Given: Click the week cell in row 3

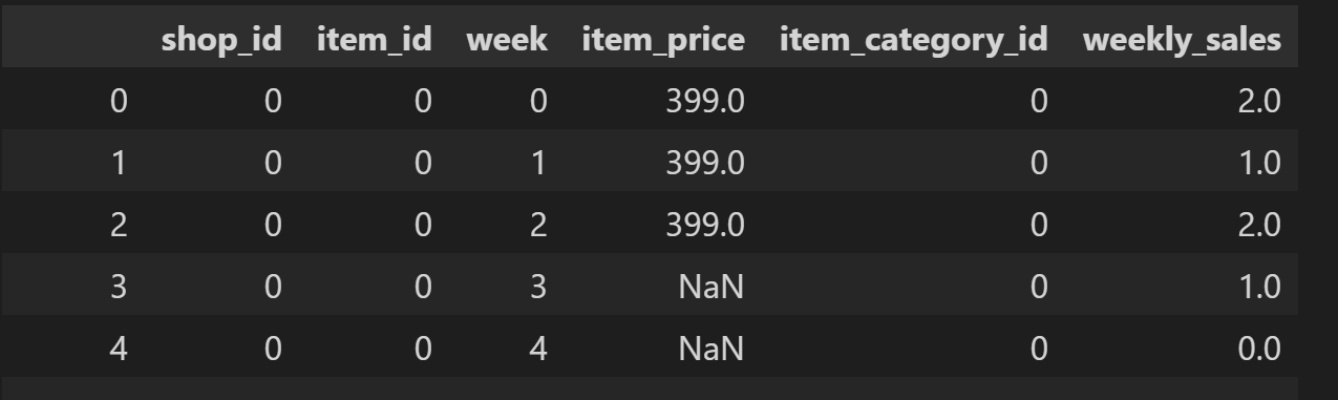Looking at the screenshot, I should coord(537,287).
